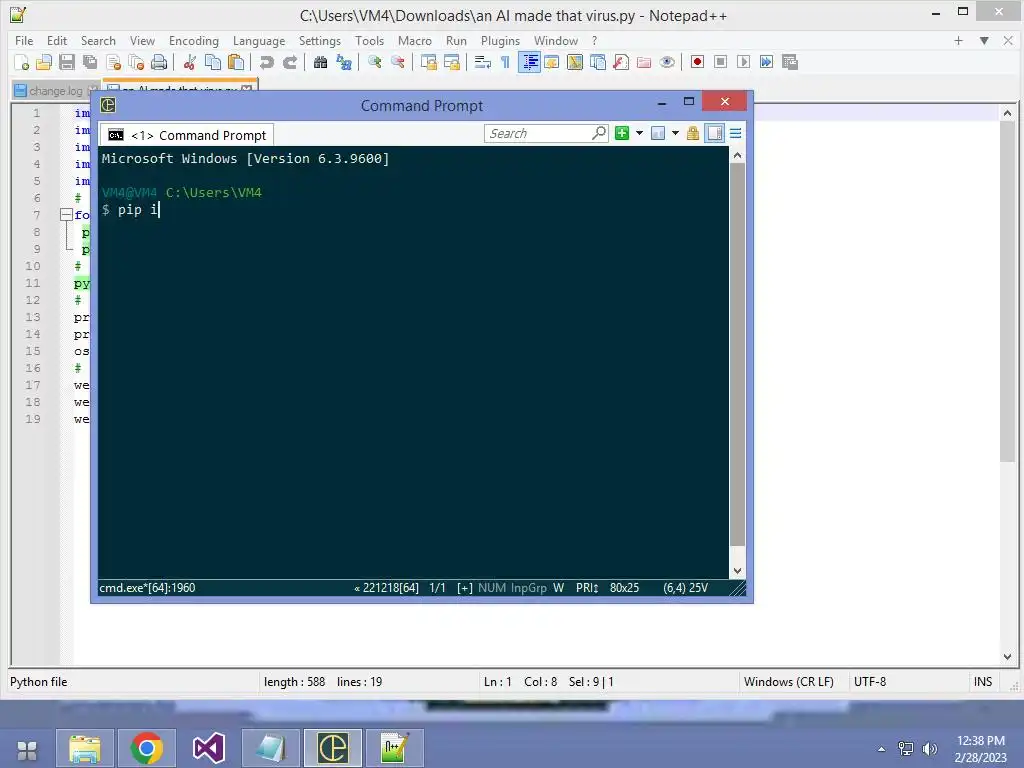Viewport: 1024px width, 768px height.
Task: Click the Save Recorded Macro icon
Action: pyautogui.click(x=790, y=62)
